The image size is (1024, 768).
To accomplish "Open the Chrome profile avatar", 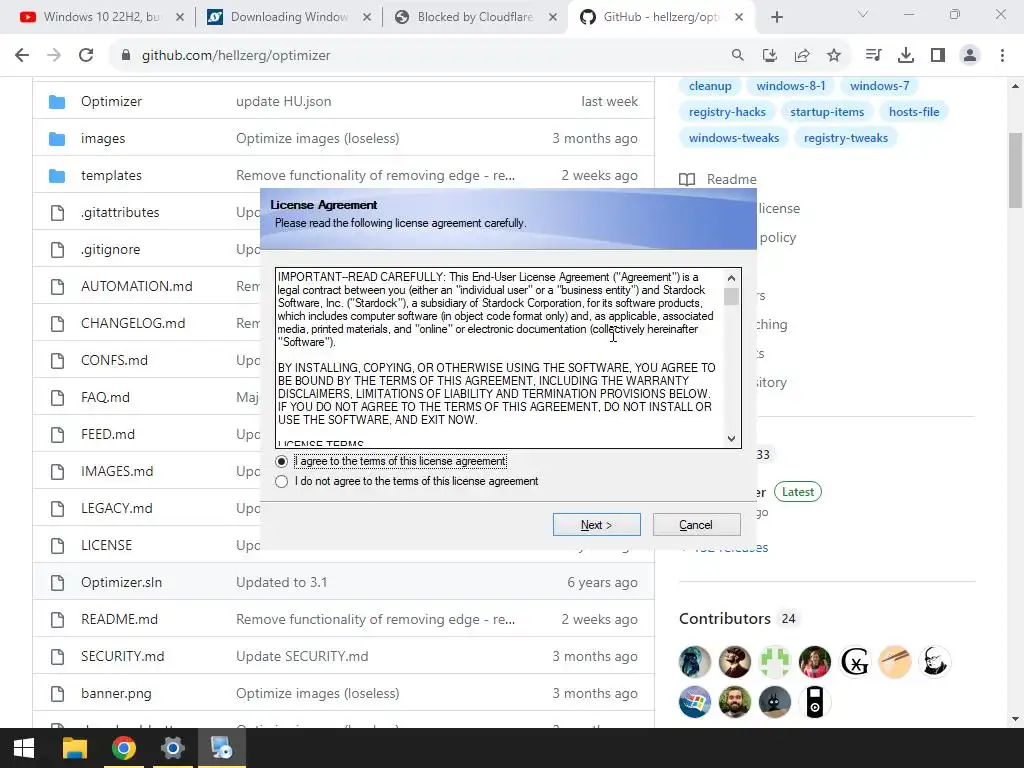I will point(970,56).
